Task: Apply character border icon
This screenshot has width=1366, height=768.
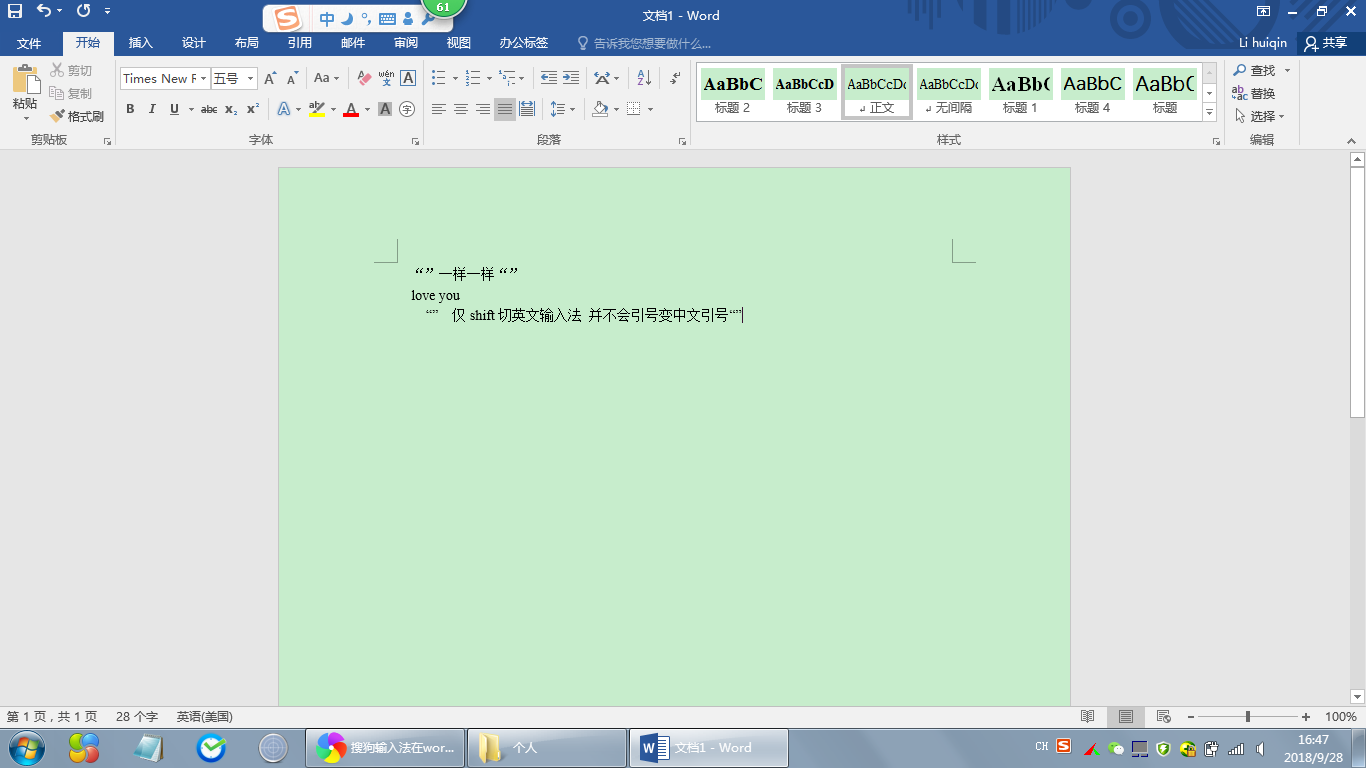Action: (408, 78)
